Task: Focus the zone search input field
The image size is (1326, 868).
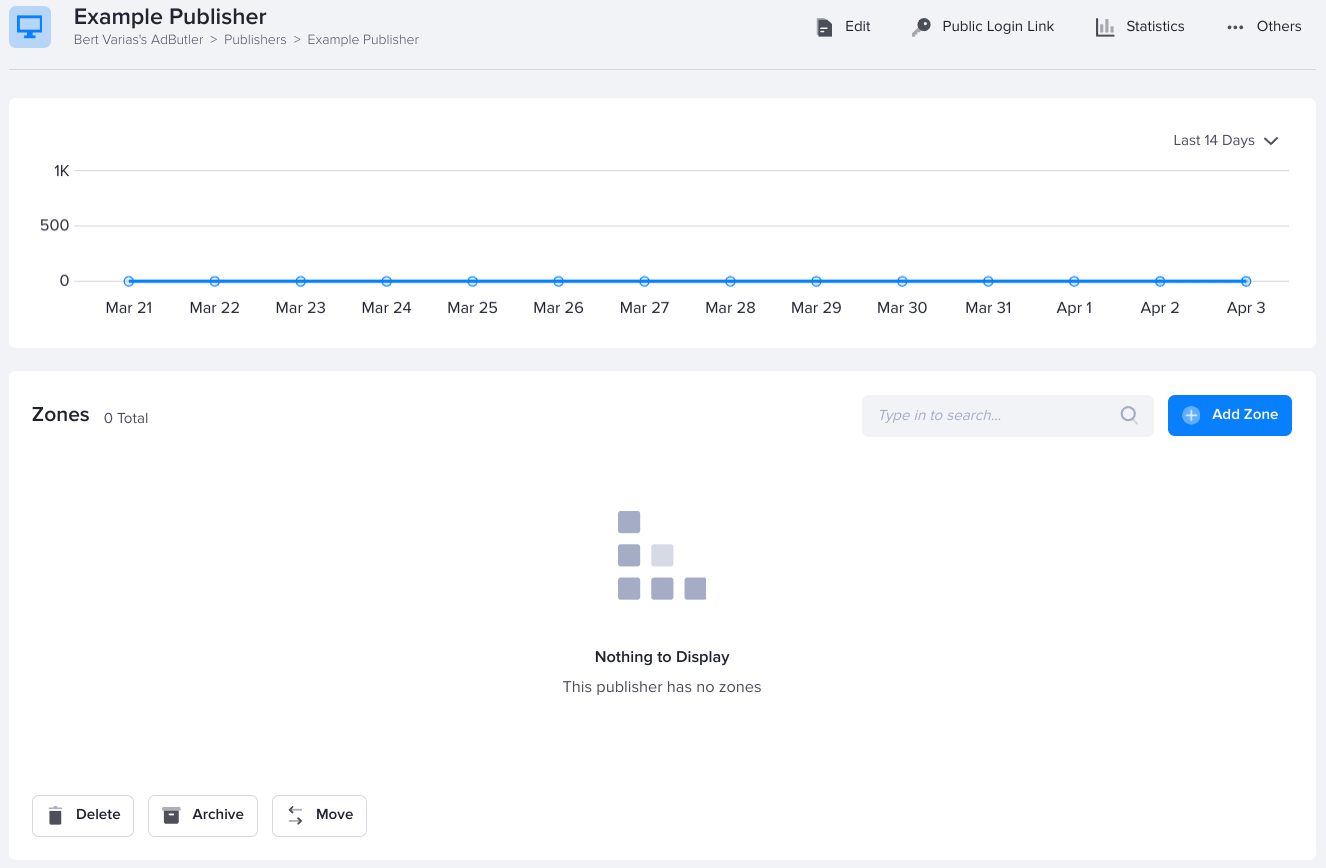Action: pos(990,415)
